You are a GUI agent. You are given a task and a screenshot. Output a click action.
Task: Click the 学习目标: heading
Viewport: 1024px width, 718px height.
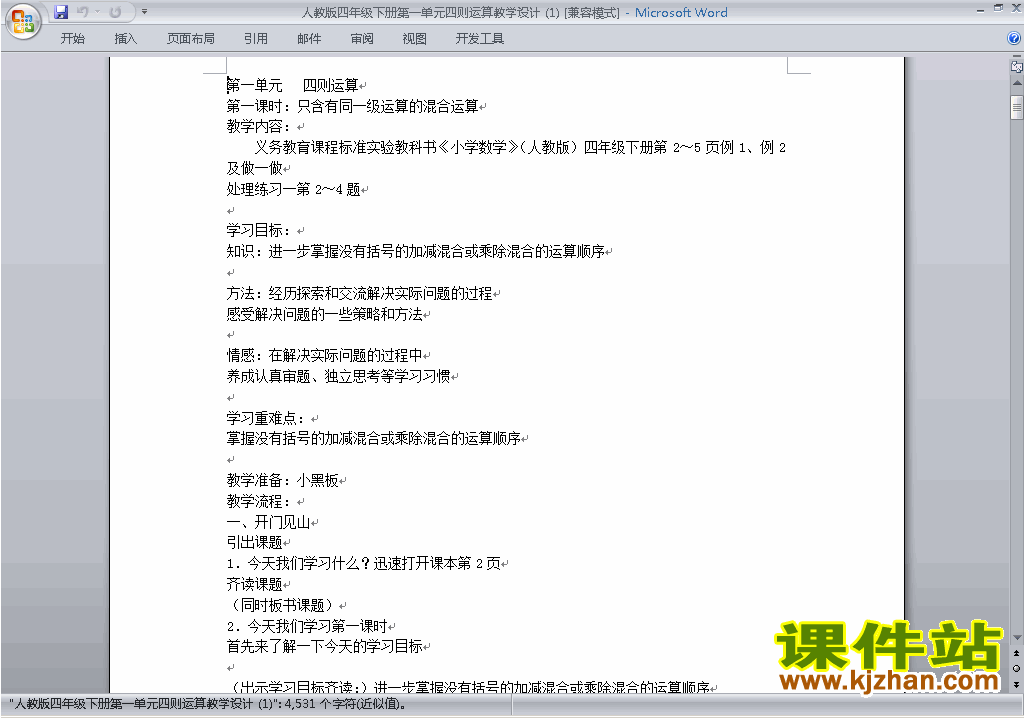pos(259,231)
